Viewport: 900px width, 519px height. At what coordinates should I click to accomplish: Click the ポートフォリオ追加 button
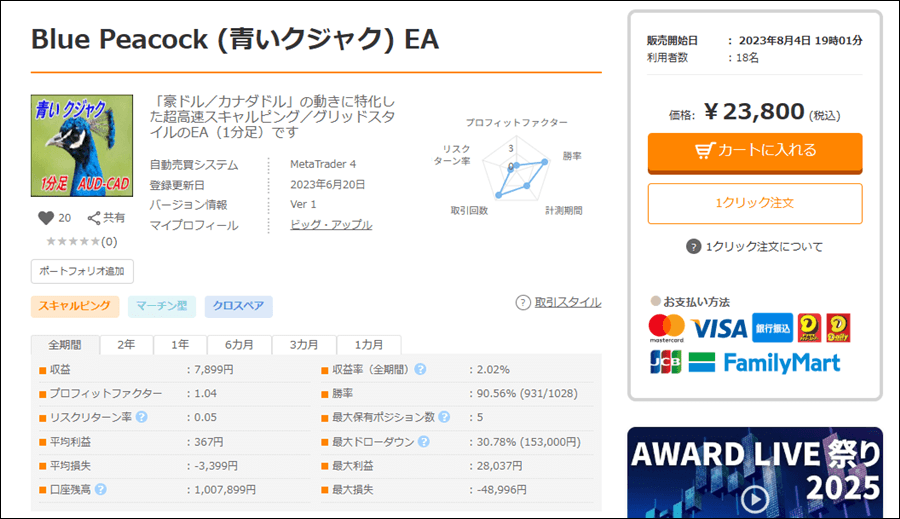tap(82, 271)
